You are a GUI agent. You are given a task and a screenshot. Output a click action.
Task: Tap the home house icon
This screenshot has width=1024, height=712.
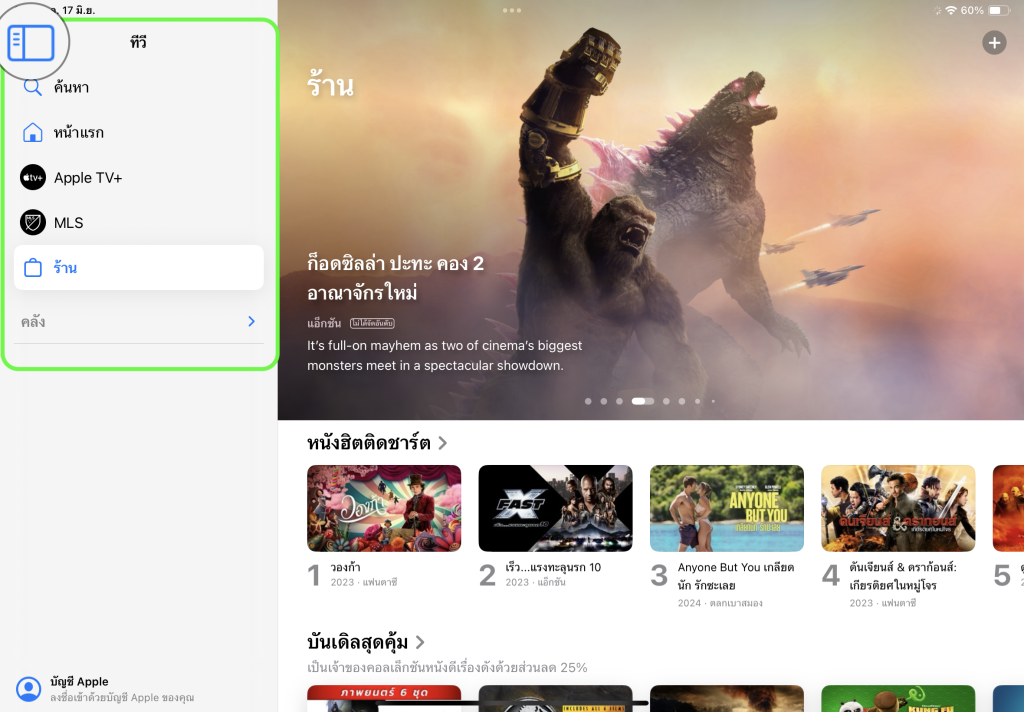33,132
